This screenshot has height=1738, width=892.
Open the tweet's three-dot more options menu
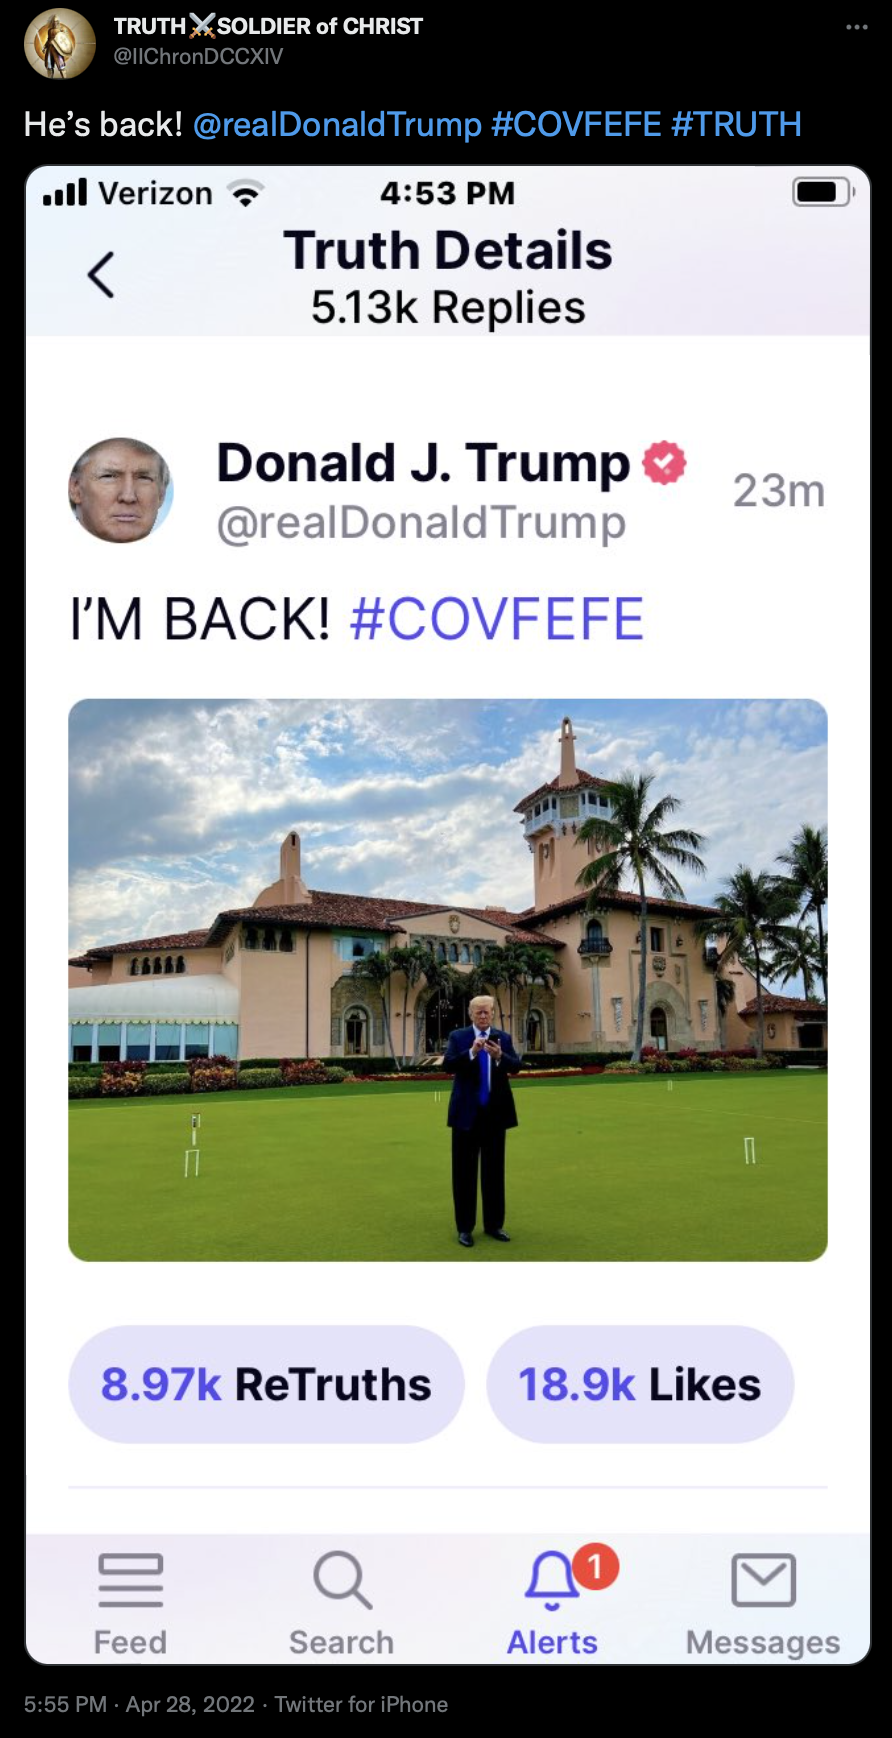[x=857, y=27]
